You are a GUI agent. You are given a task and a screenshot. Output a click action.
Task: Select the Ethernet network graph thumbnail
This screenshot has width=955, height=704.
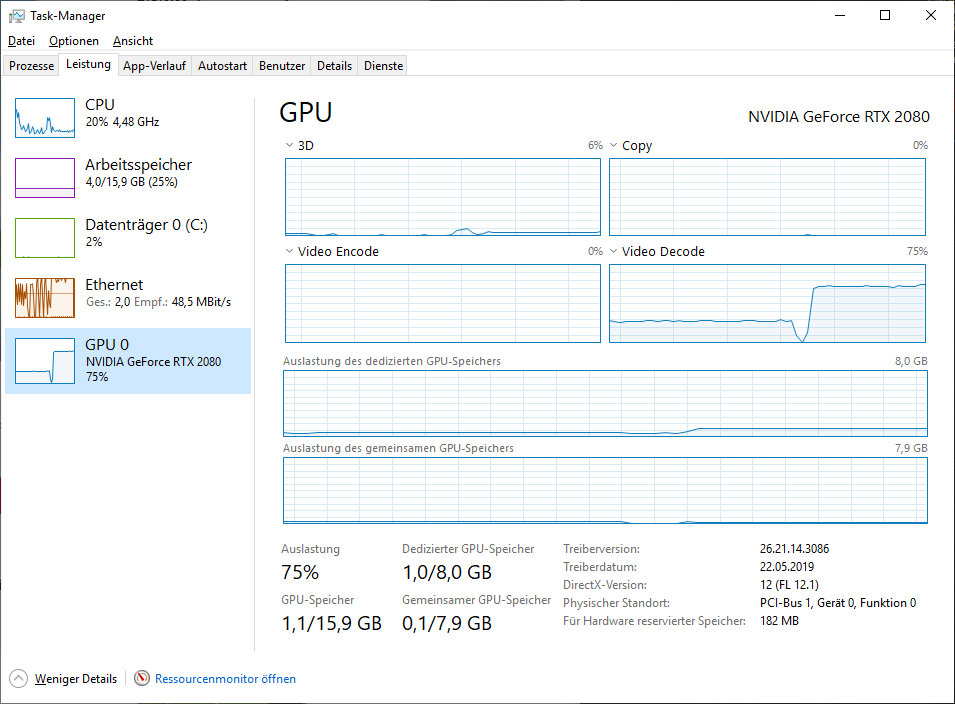tap(45, 298)
